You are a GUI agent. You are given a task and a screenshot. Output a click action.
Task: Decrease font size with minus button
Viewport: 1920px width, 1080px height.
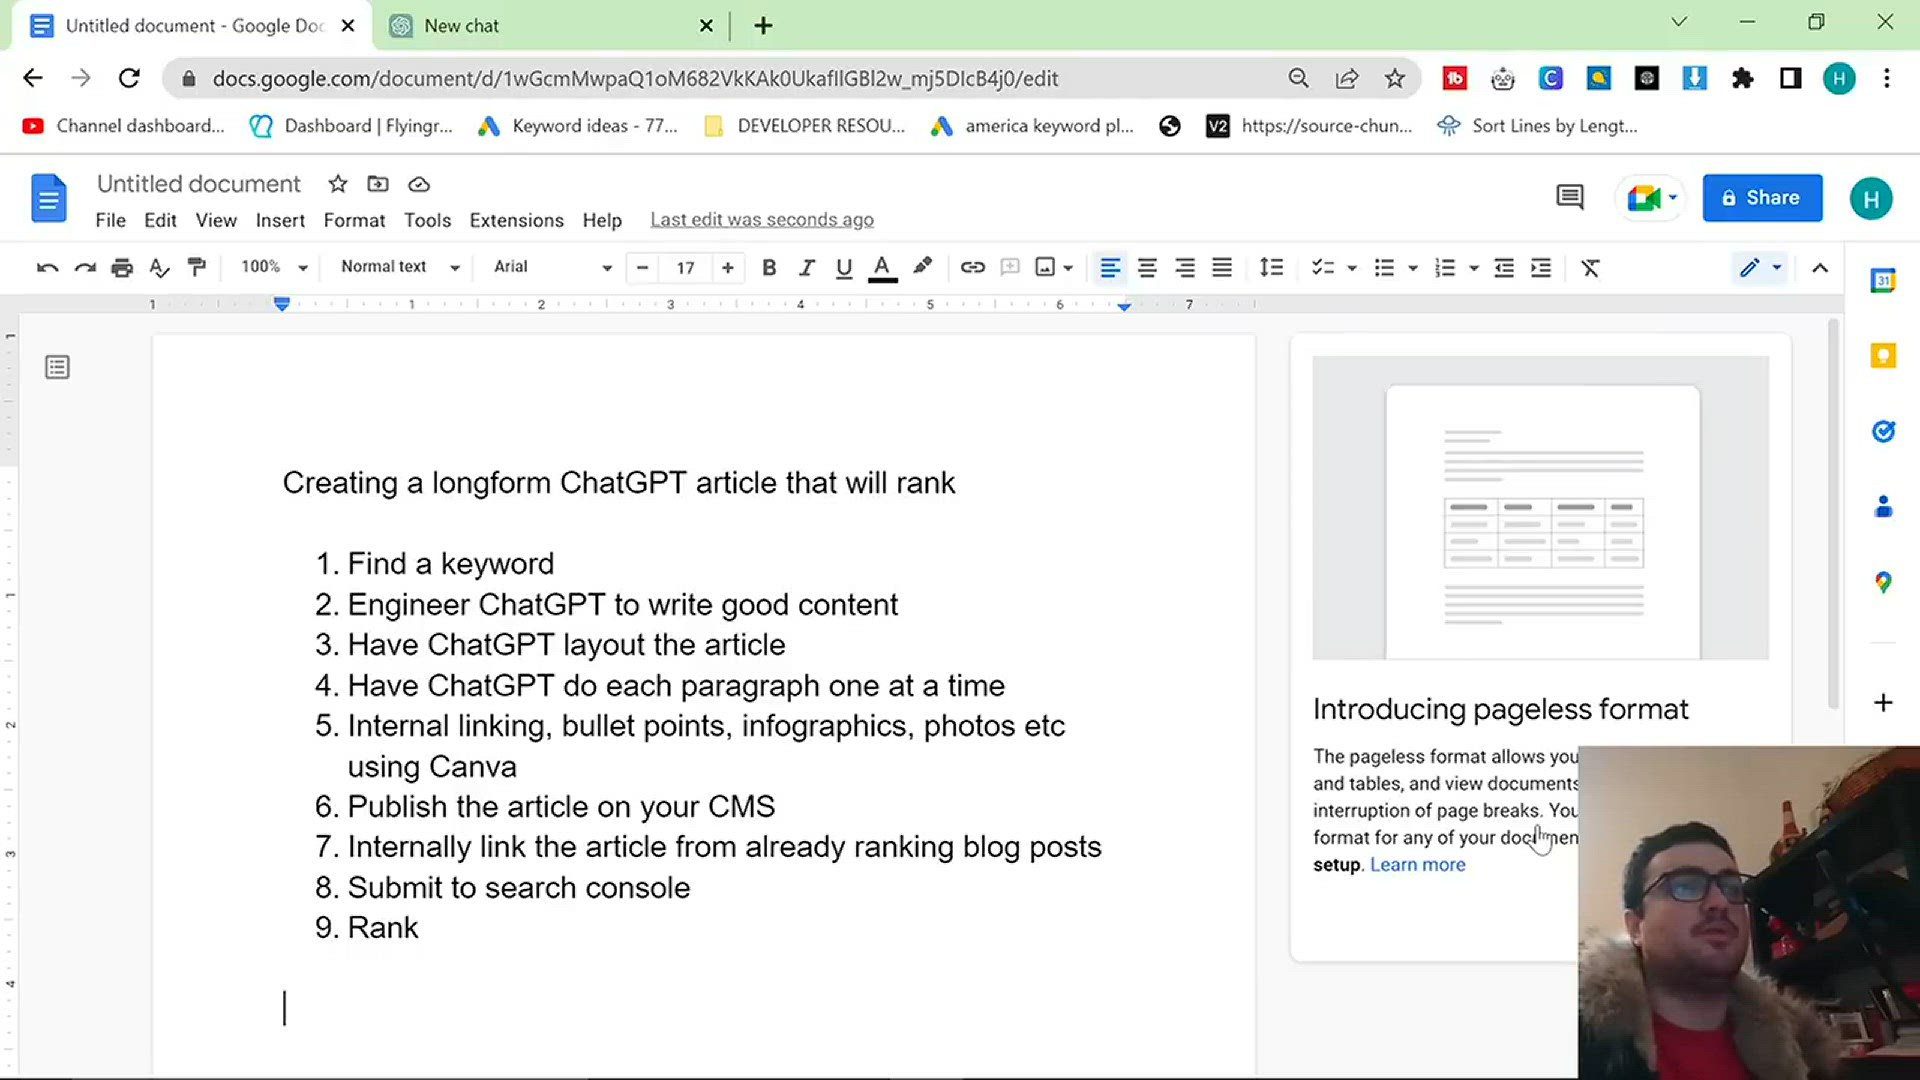(642, 267)
